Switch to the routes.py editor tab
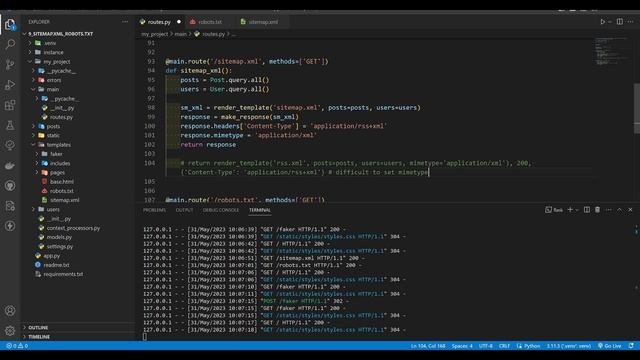Image resolution: width=640 pixels, height=360 pixels. point(159,22)
